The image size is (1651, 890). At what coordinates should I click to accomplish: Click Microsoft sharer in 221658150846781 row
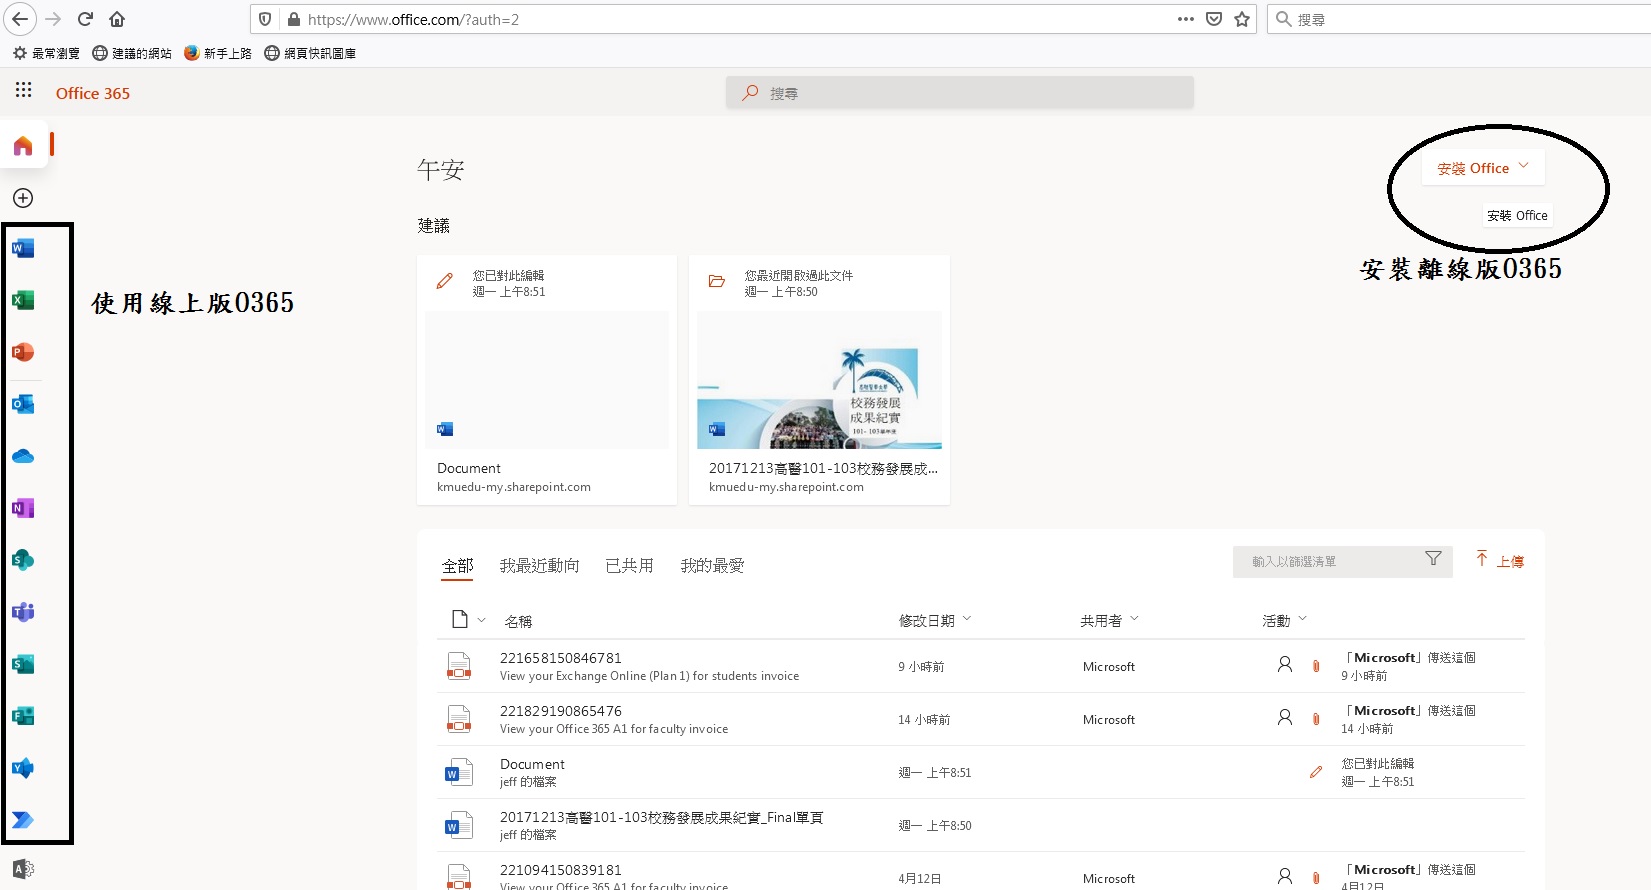[1109, 667]
